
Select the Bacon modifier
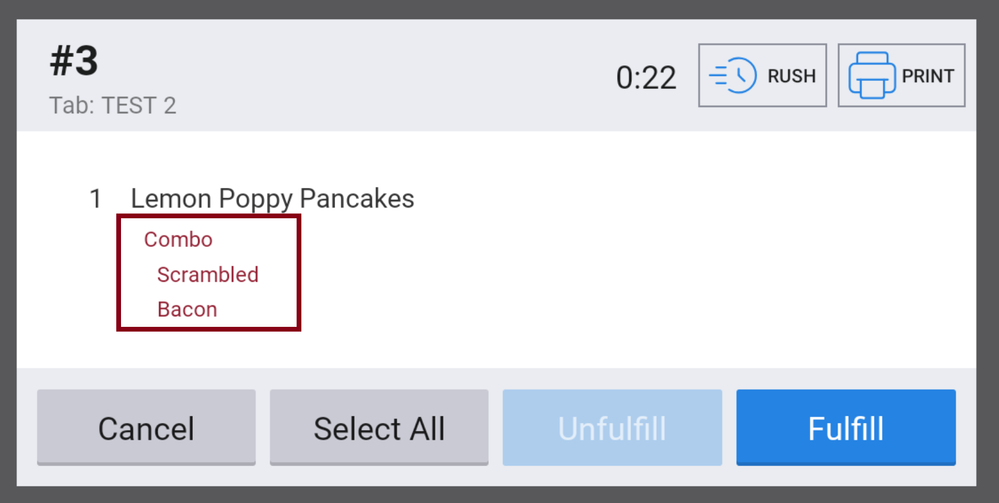click(x=187, y=309)
